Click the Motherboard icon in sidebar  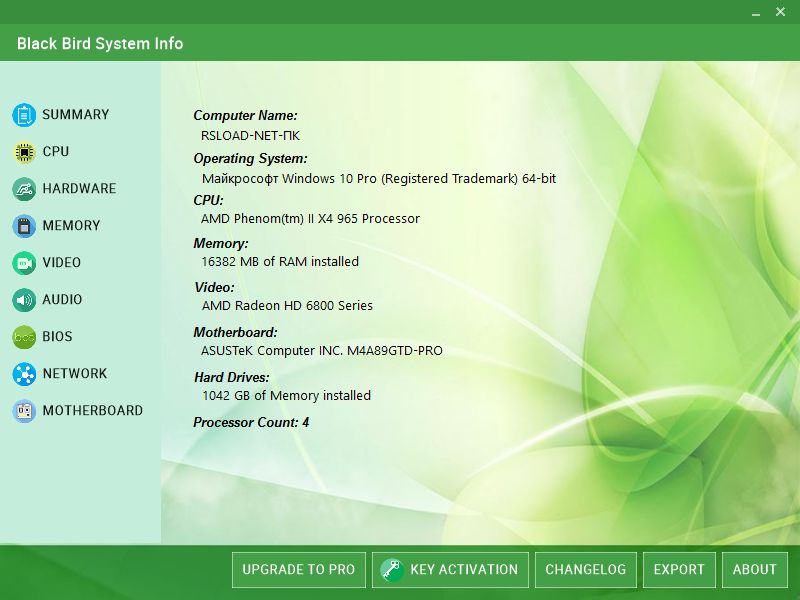point(24,411)
